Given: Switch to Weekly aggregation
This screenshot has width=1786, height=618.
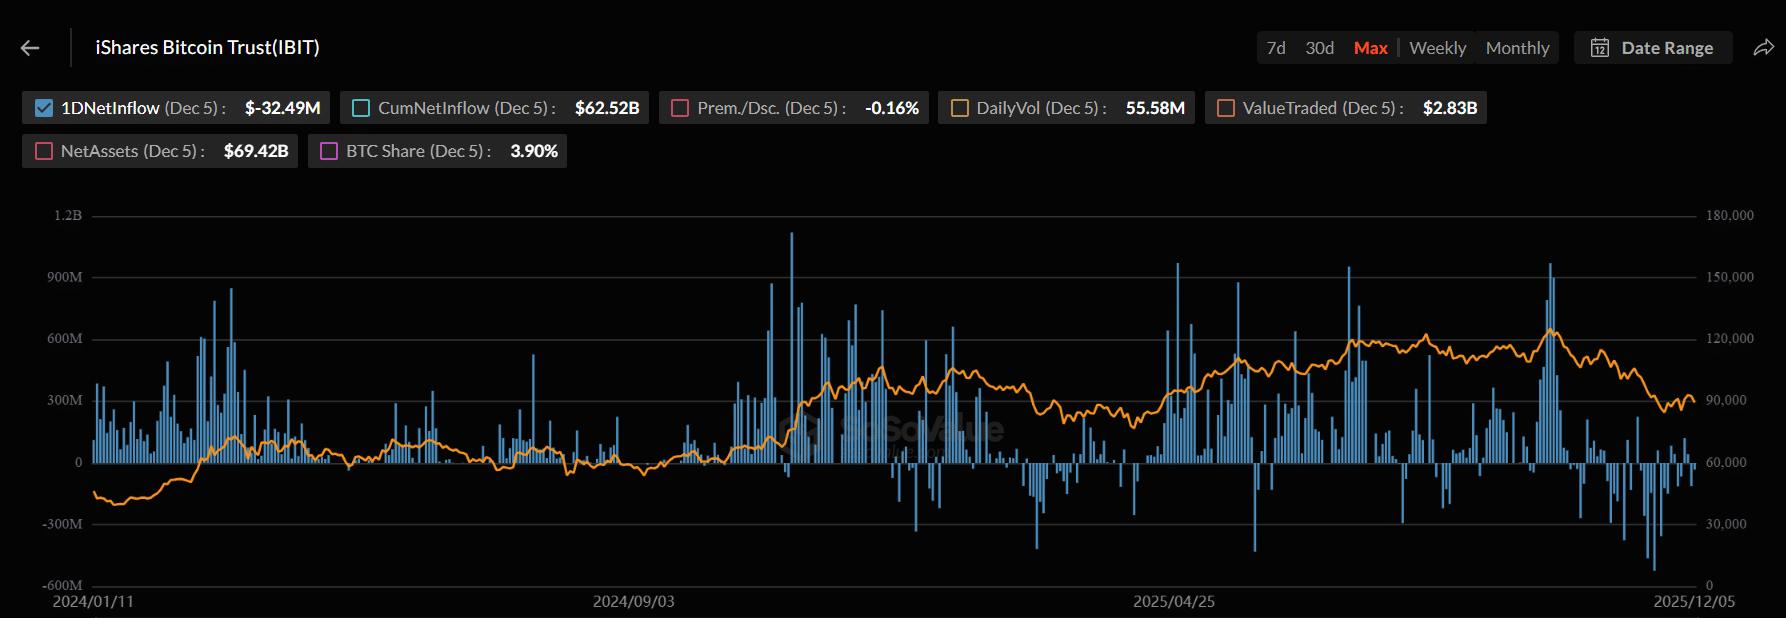Looking at the screenshot, I should click(1437, 48).
